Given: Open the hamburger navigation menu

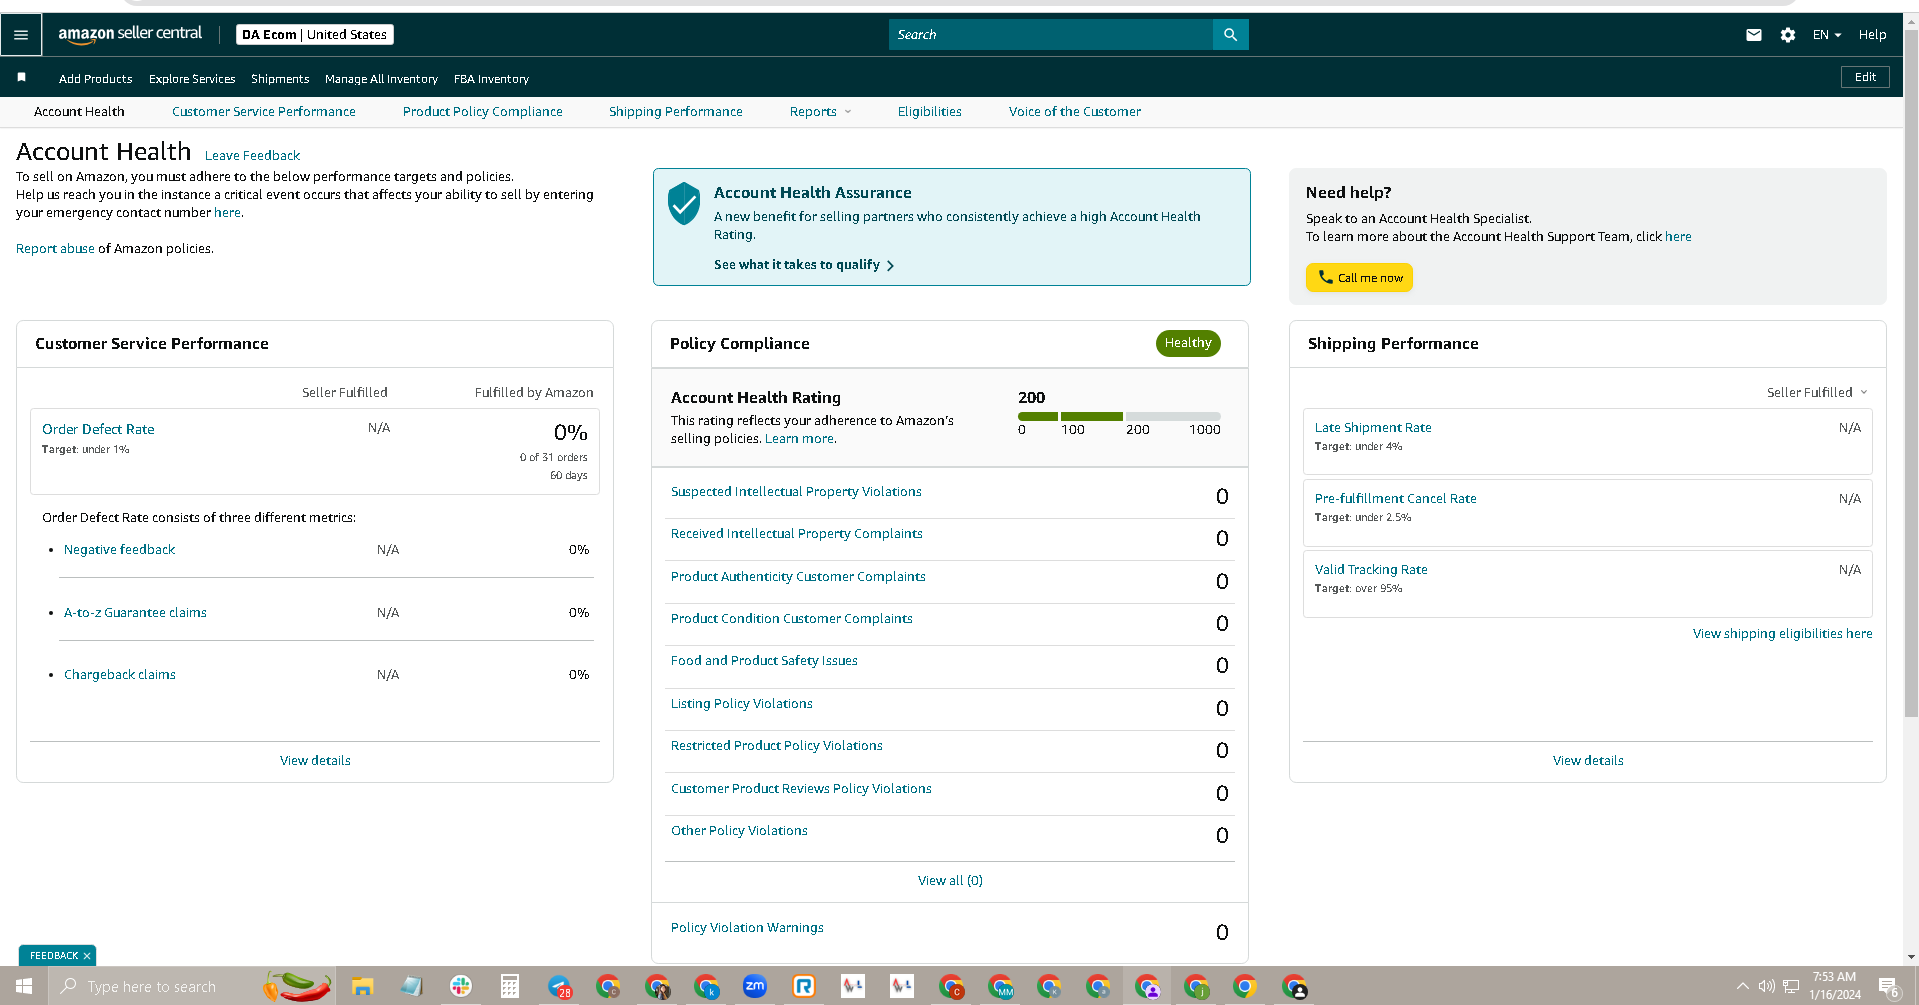Looking at the screenshot, I should point(21,35).
